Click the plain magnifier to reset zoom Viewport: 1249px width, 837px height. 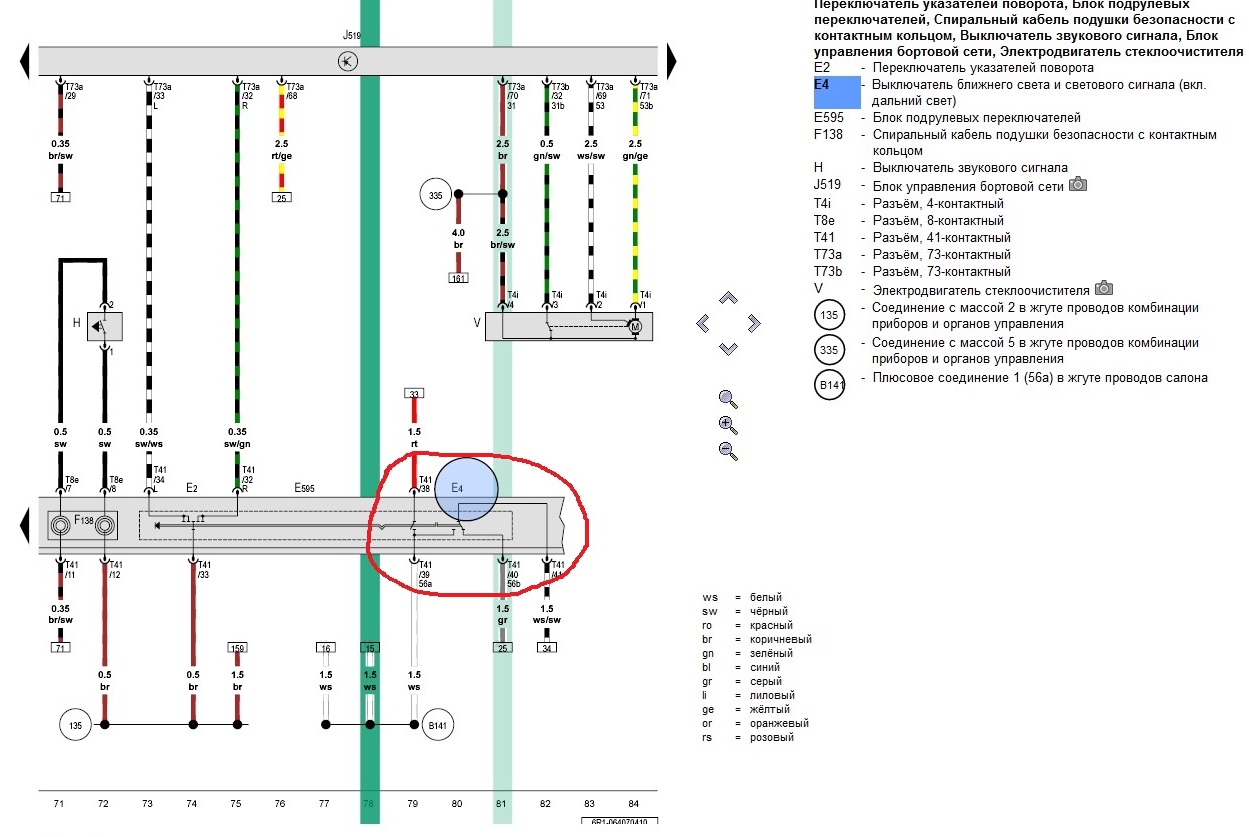click(728, 398)
